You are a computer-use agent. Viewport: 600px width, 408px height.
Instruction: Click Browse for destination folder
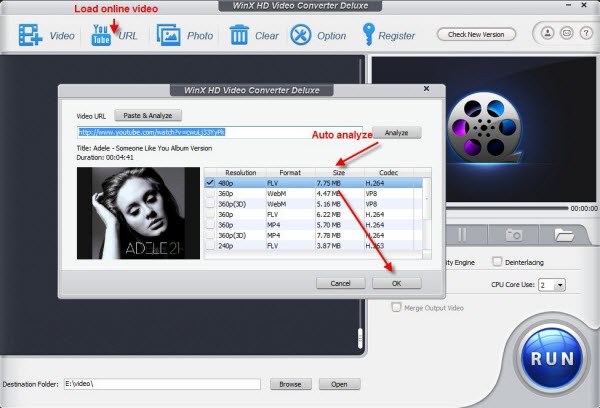click(x=290, y=384)
